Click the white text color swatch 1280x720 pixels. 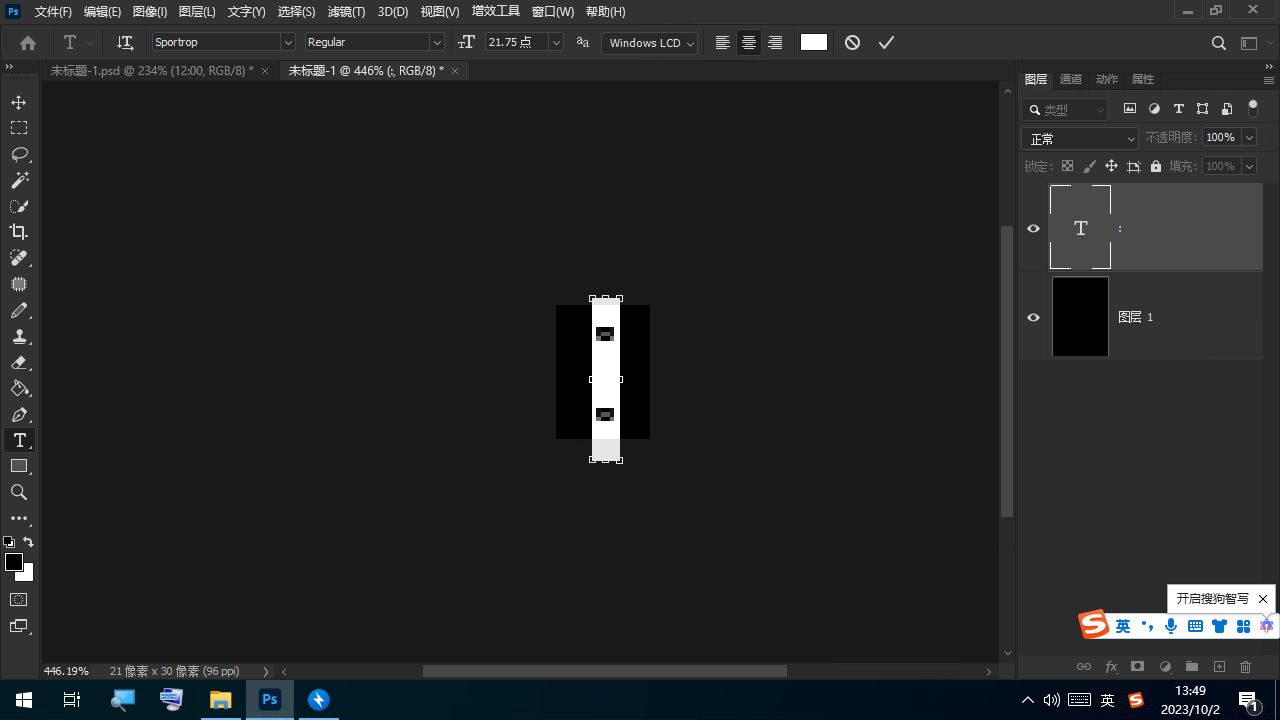pyautogui.click(x=814, y=42)
